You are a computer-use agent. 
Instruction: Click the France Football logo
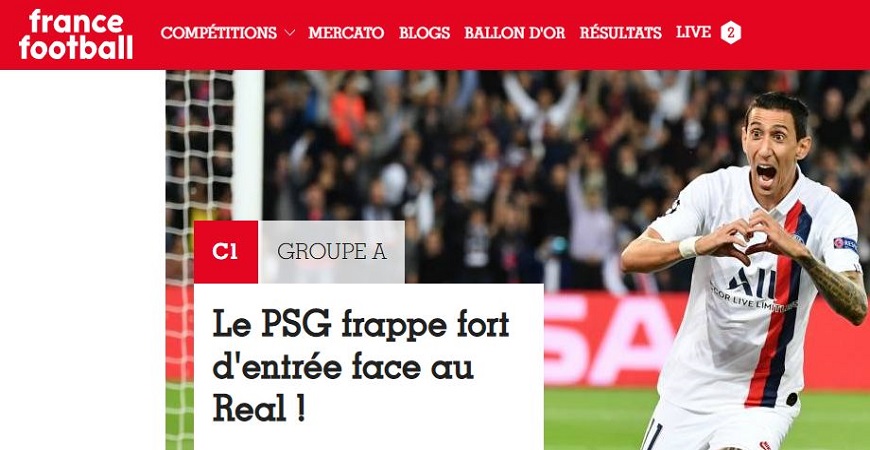pos(76,34)
